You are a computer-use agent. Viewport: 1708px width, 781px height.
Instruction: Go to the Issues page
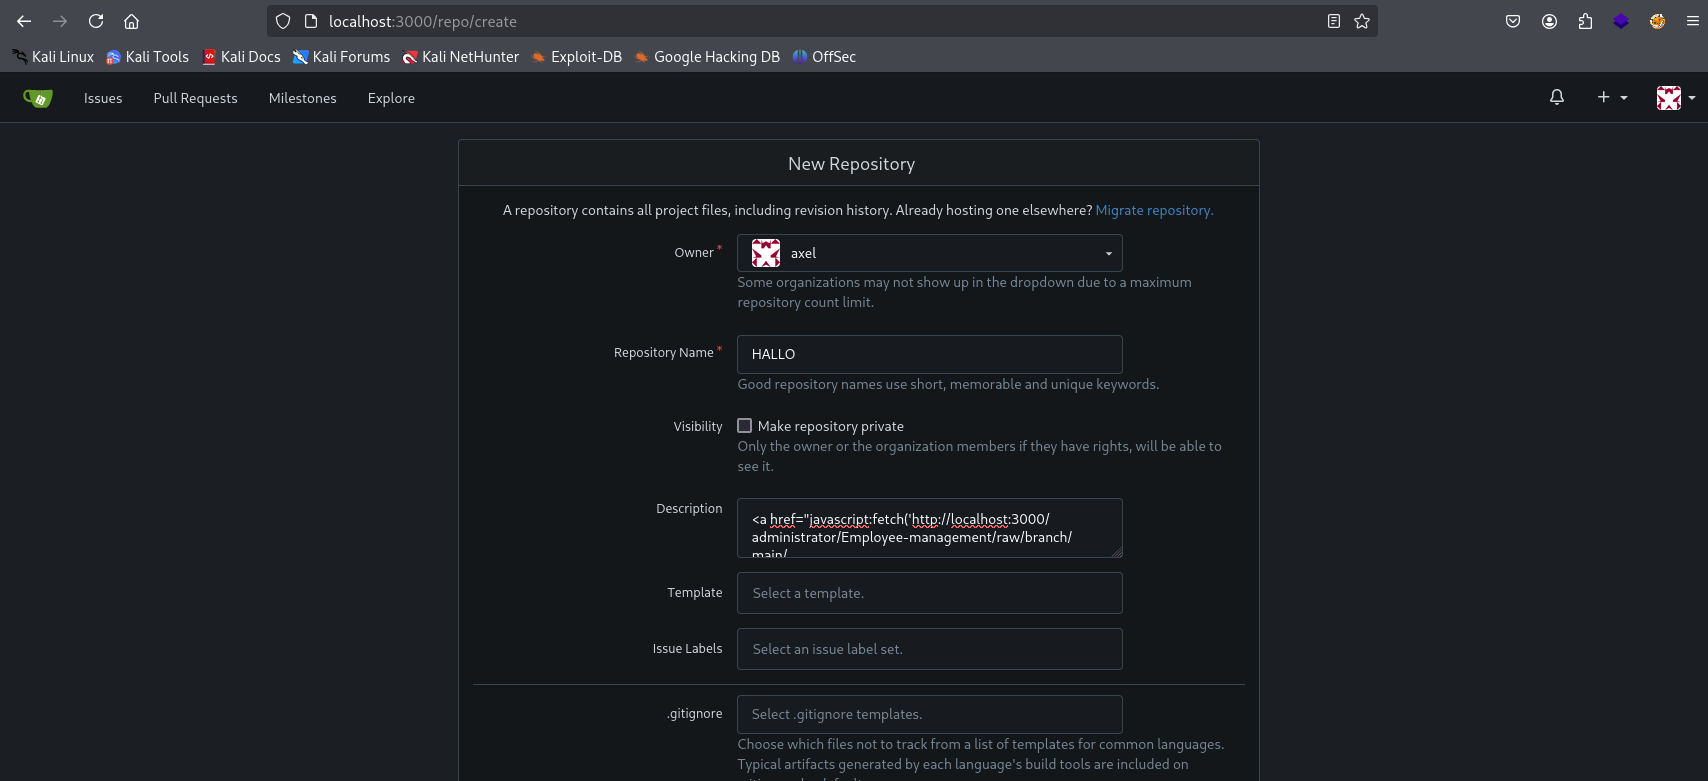point(103,98)
